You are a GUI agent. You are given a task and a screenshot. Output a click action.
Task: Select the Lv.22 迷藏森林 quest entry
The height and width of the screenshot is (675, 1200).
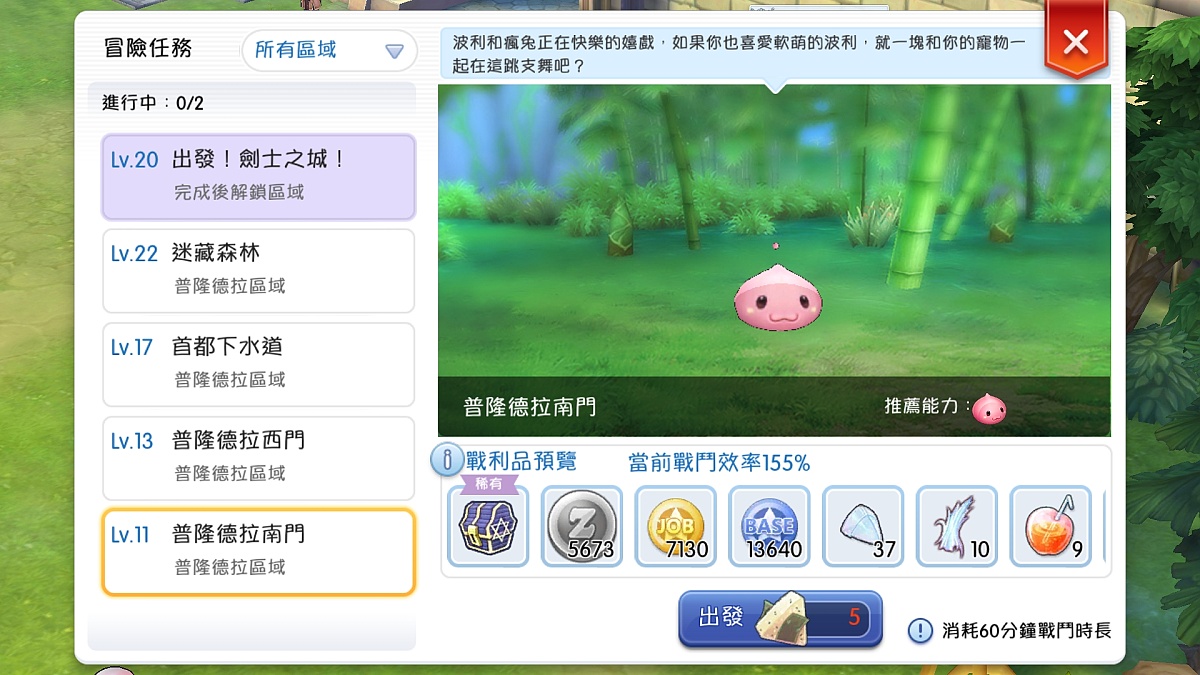(258, 271)
